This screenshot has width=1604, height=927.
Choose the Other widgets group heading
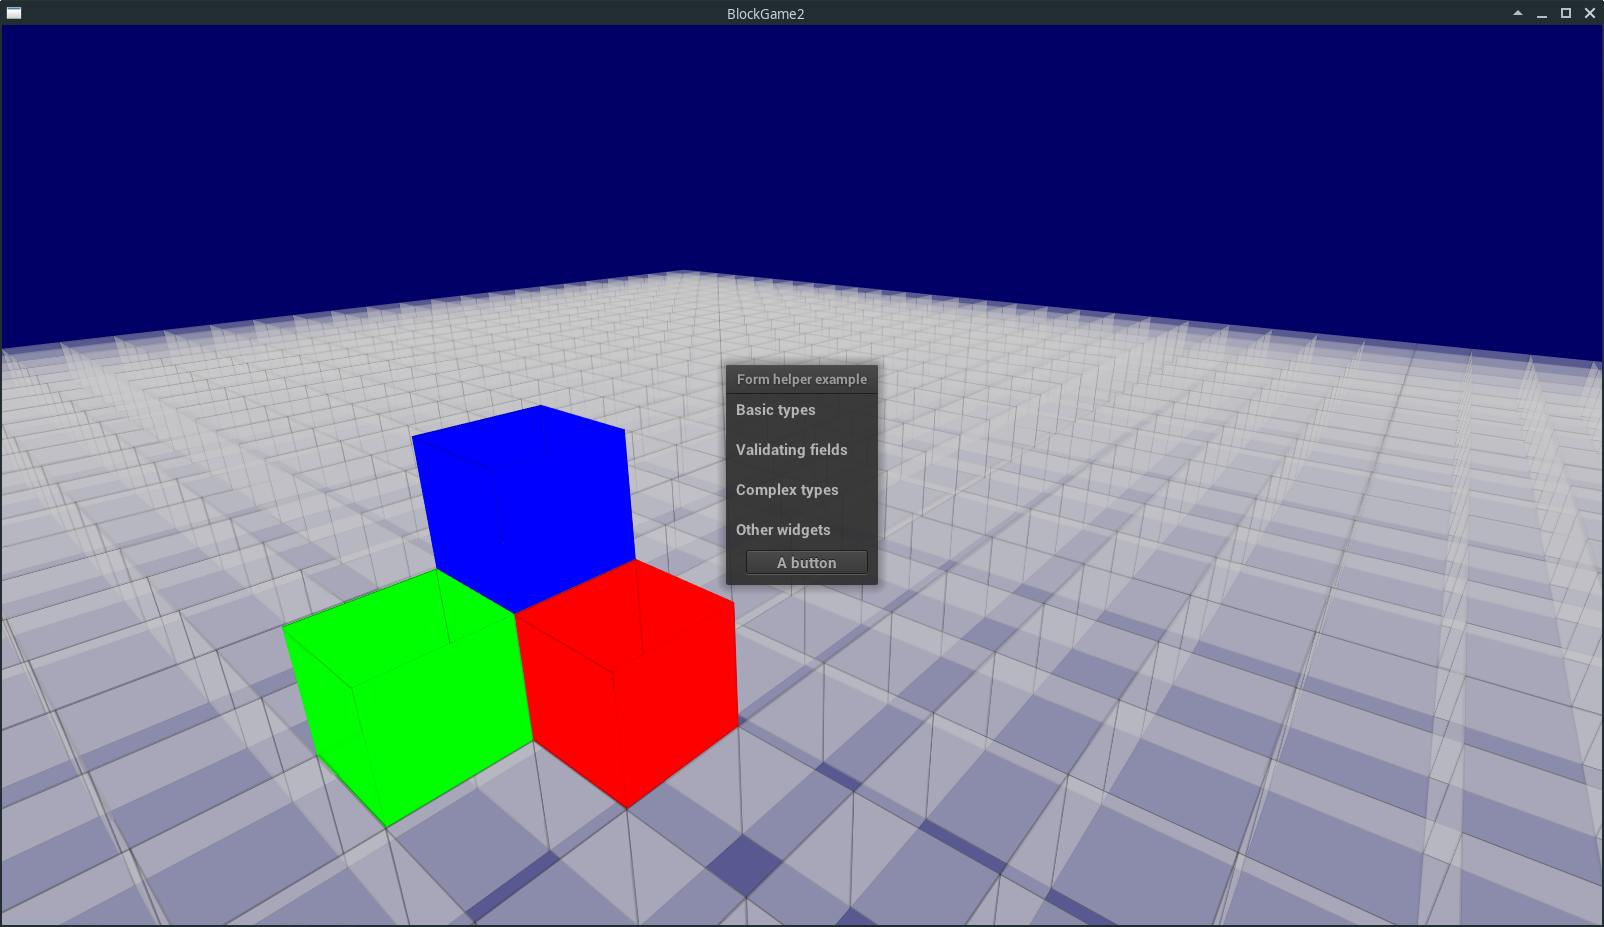click(783, 530)
